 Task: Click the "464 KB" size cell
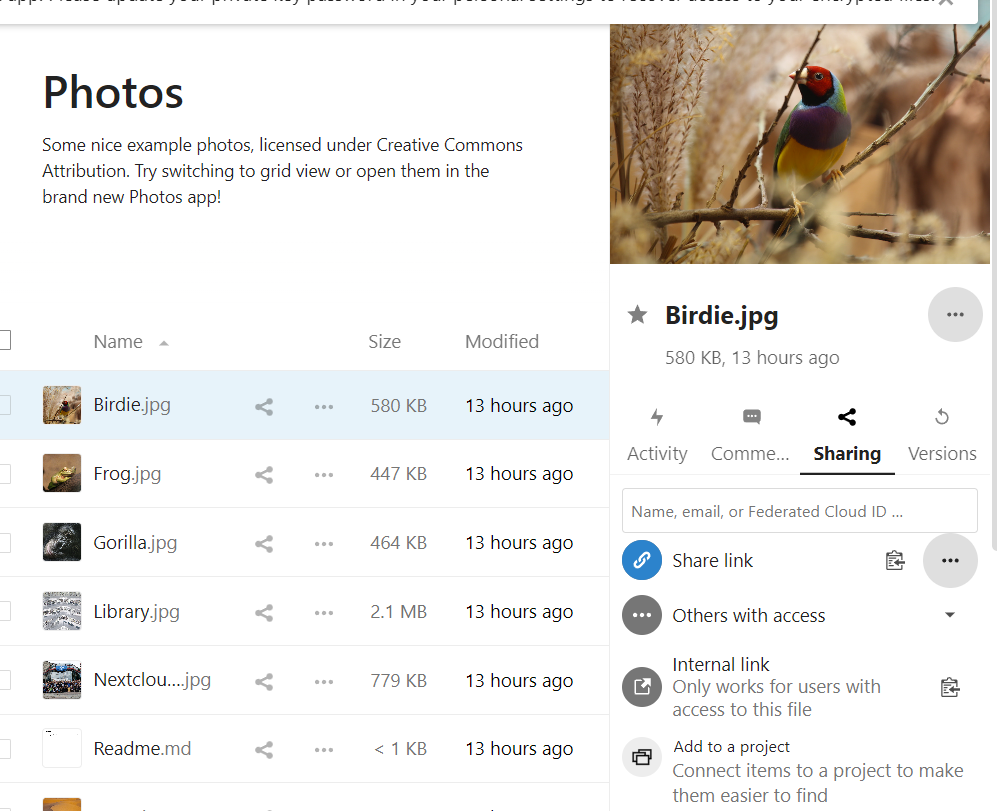[399, 543]
